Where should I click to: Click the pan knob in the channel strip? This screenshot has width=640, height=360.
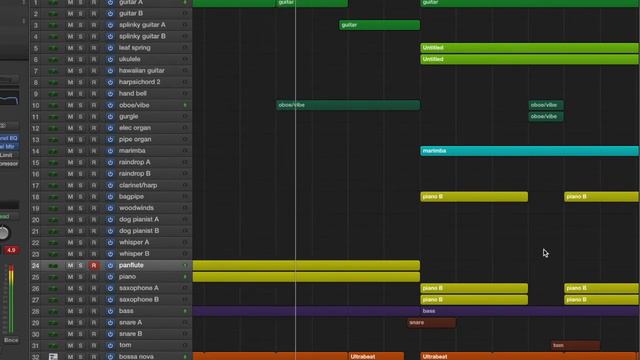(4, 233)
